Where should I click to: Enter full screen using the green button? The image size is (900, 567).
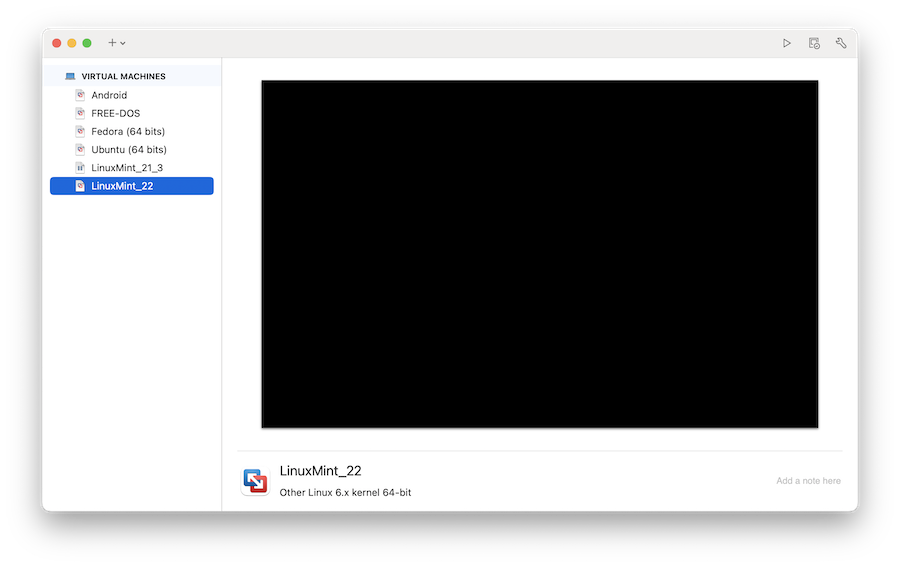pos(87,43)
